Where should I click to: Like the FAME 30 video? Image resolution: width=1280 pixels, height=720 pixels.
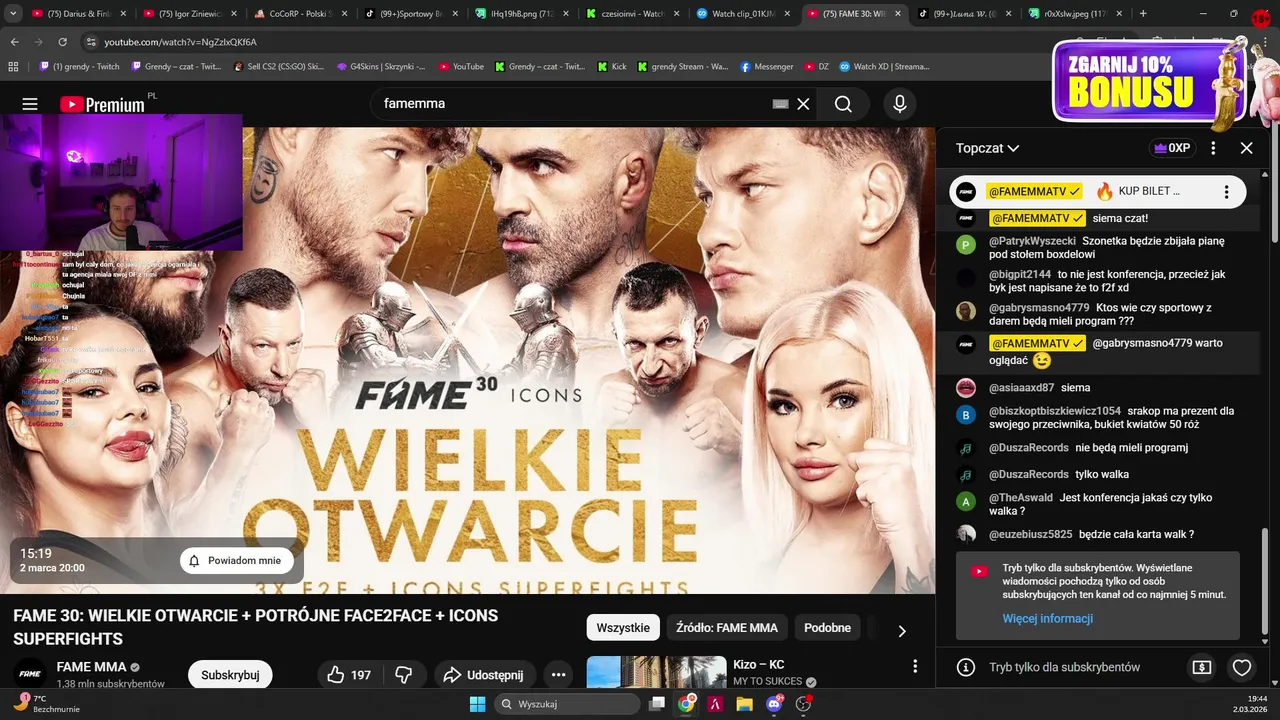pyautogui.click(x=348, y=675)
